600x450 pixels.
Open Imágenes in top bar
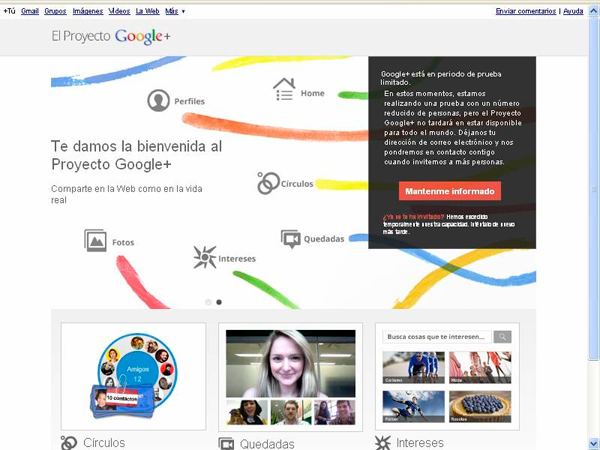coord(88,11)
